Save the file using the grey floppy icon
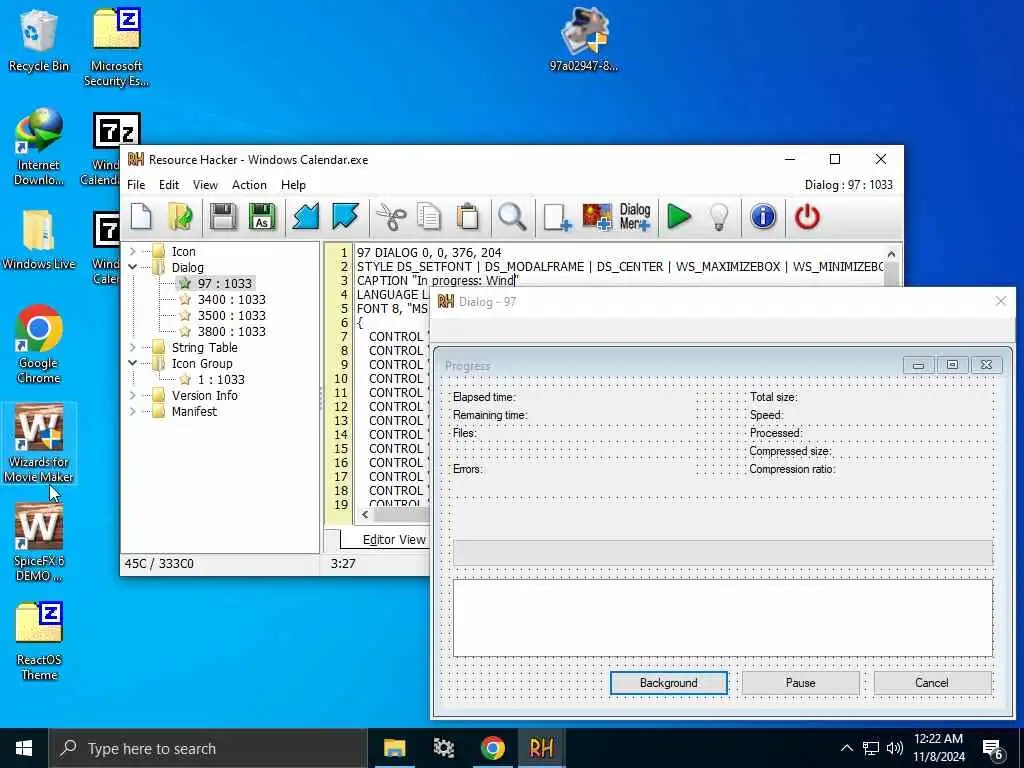 (223, 217)
